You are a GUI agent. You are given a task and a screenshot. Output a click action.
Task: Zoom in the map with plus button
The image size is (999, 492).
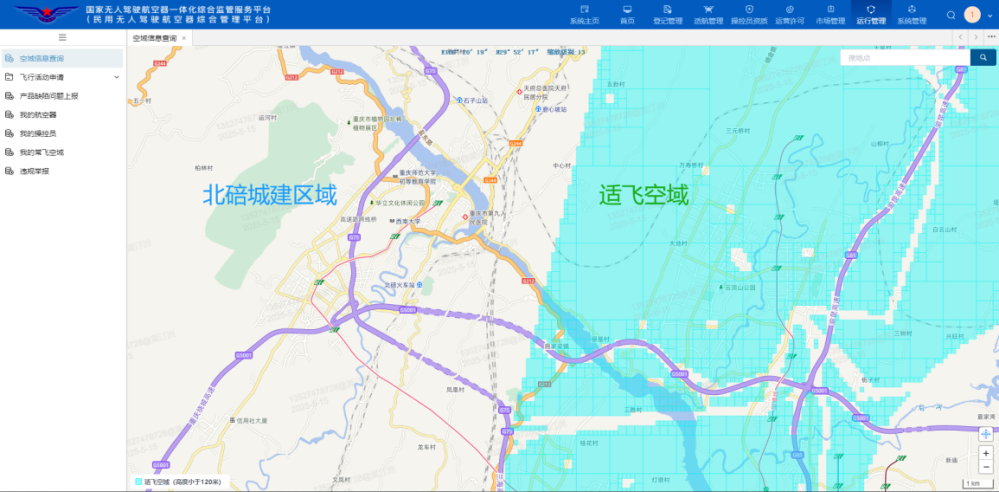tap(985, 453)
